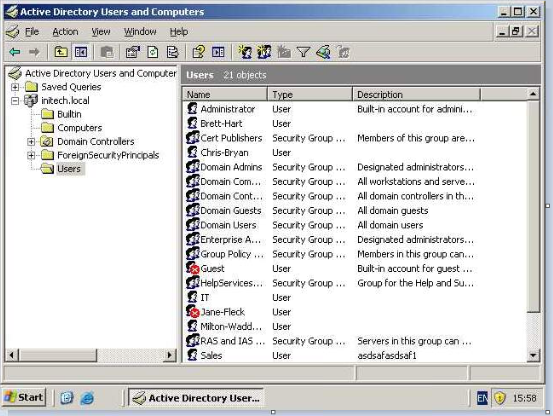Expand the Saved Queries node
Image resolution: width=553 pixels, height=416 pixels.
(15, 87)
